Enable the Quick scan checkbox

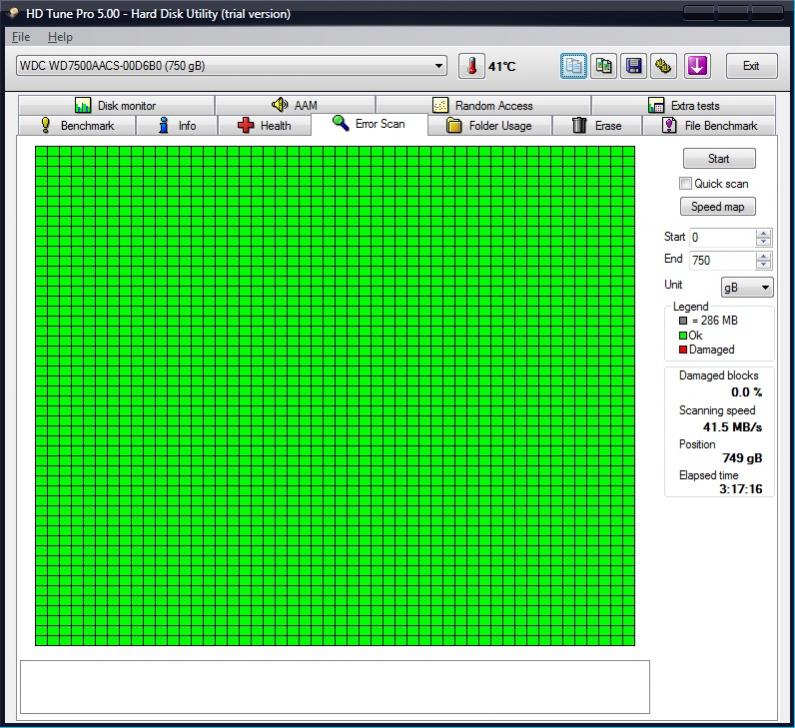tap(685, 184)
